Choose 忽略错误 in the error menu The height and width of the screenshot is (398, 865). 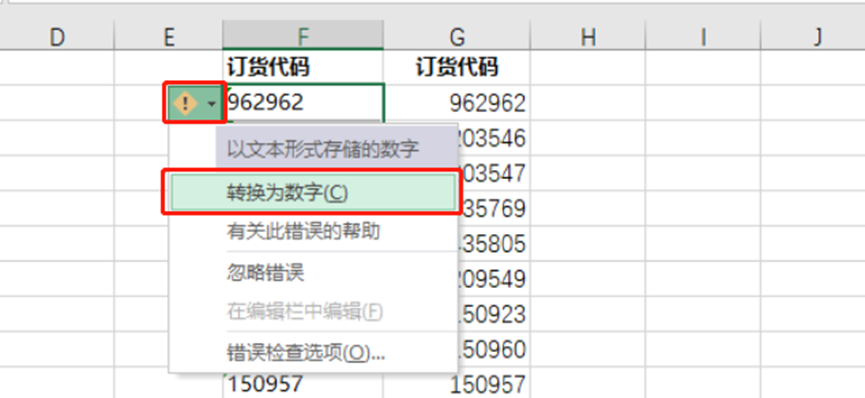click(313, 273)
